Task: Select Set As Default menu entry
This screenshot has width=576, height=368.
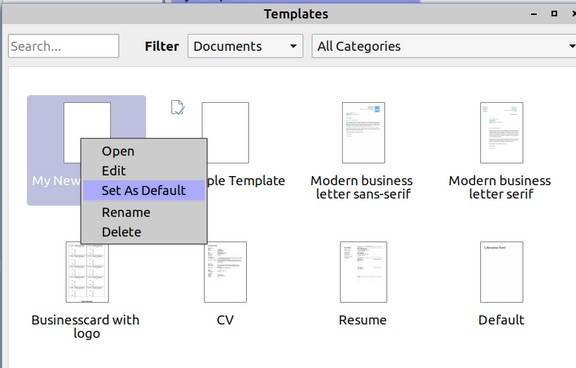Action: point(144,190)
